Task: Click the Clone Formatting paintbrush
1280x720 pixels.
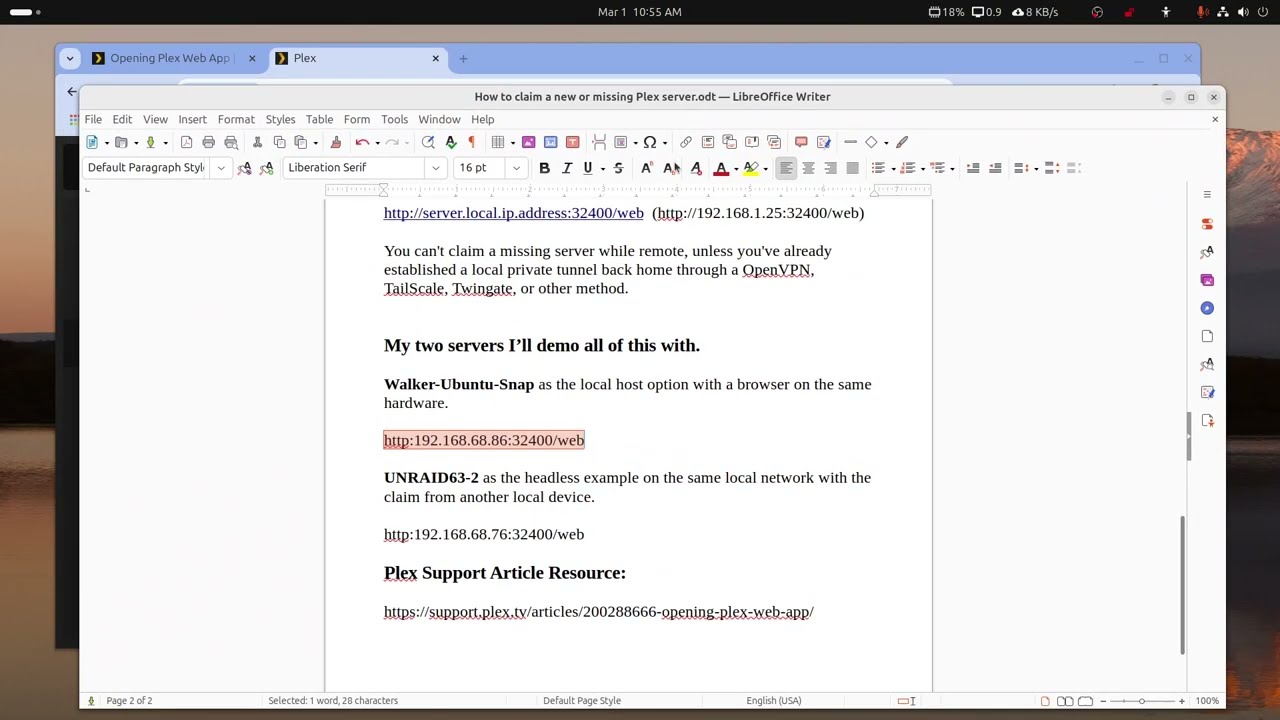Action: pyautogui.click(x=336, y=142)
